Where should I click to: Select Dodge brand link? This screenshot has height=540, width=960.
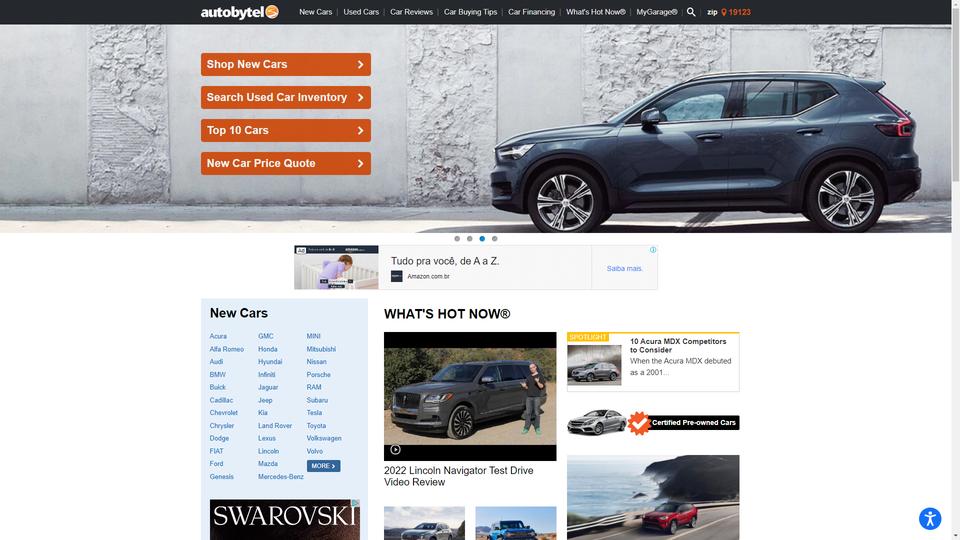tap(219, 438)
